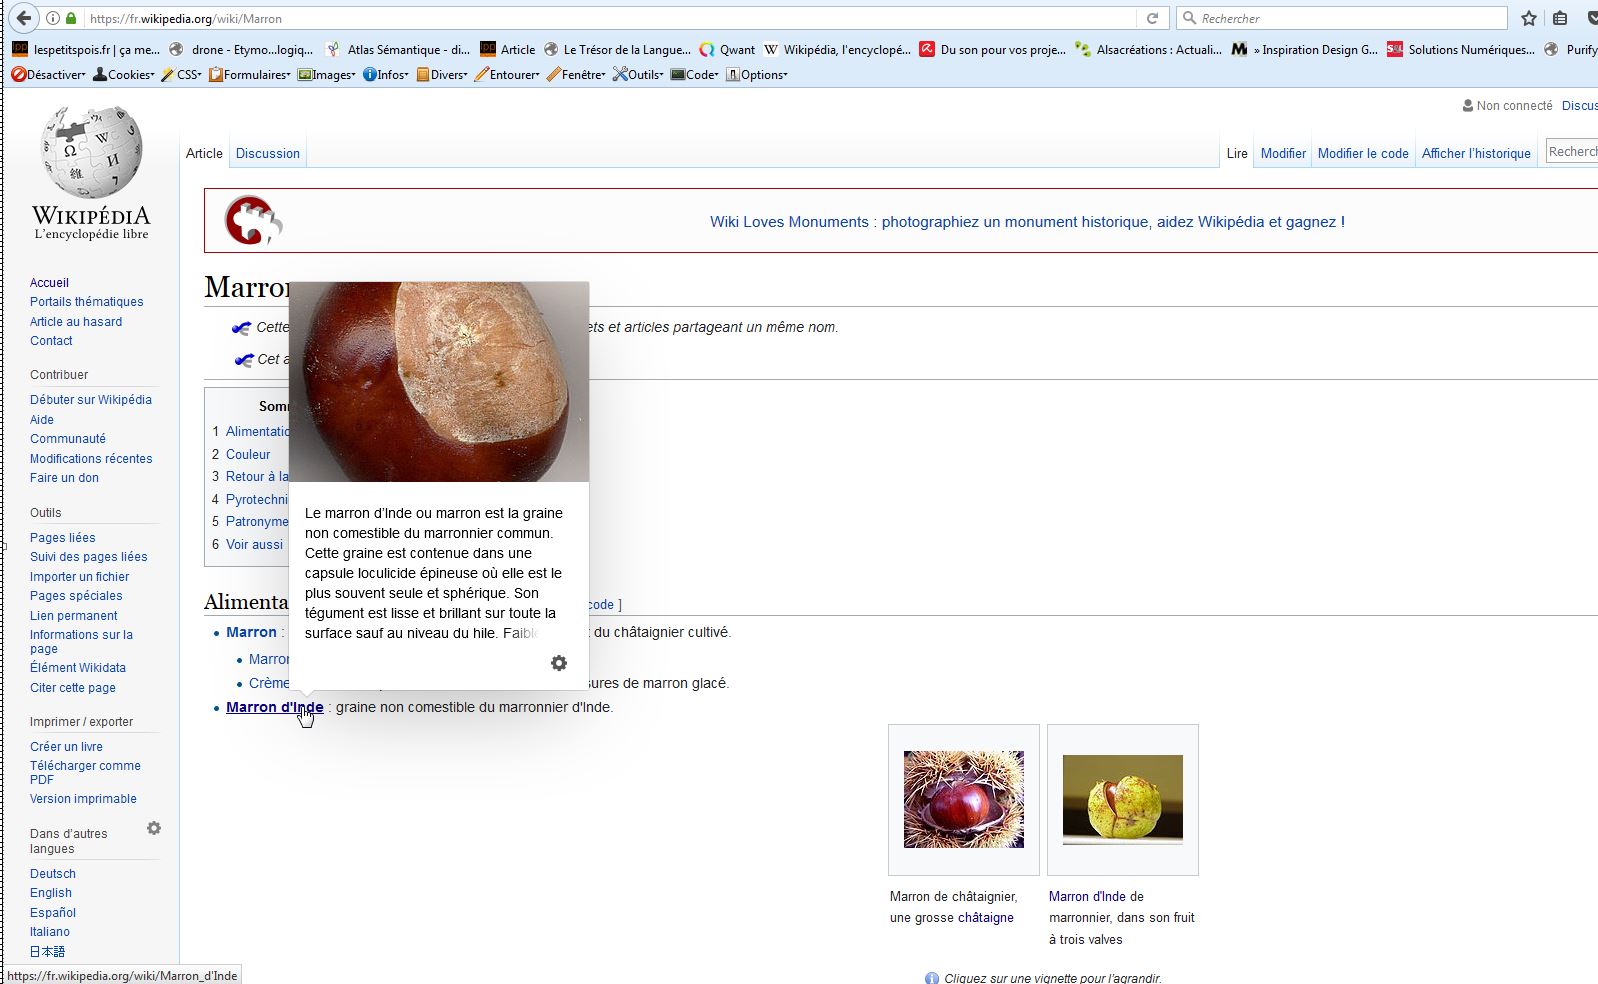Click the Wikipedia globe logo

[x=91, y=153]
